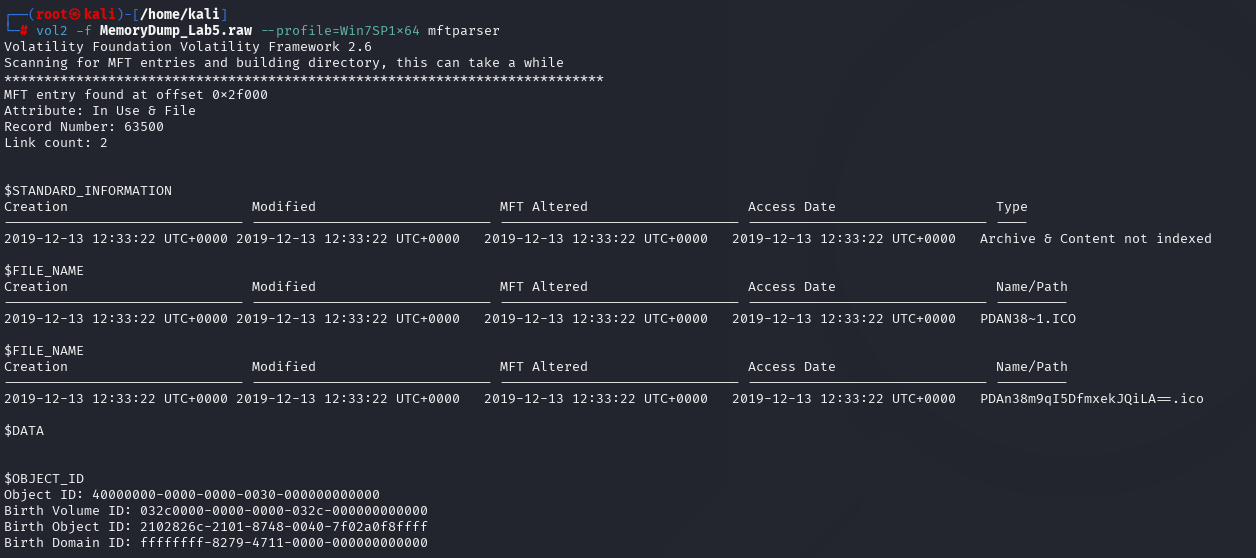Click the Type column header

click(x=1012, y=207)
